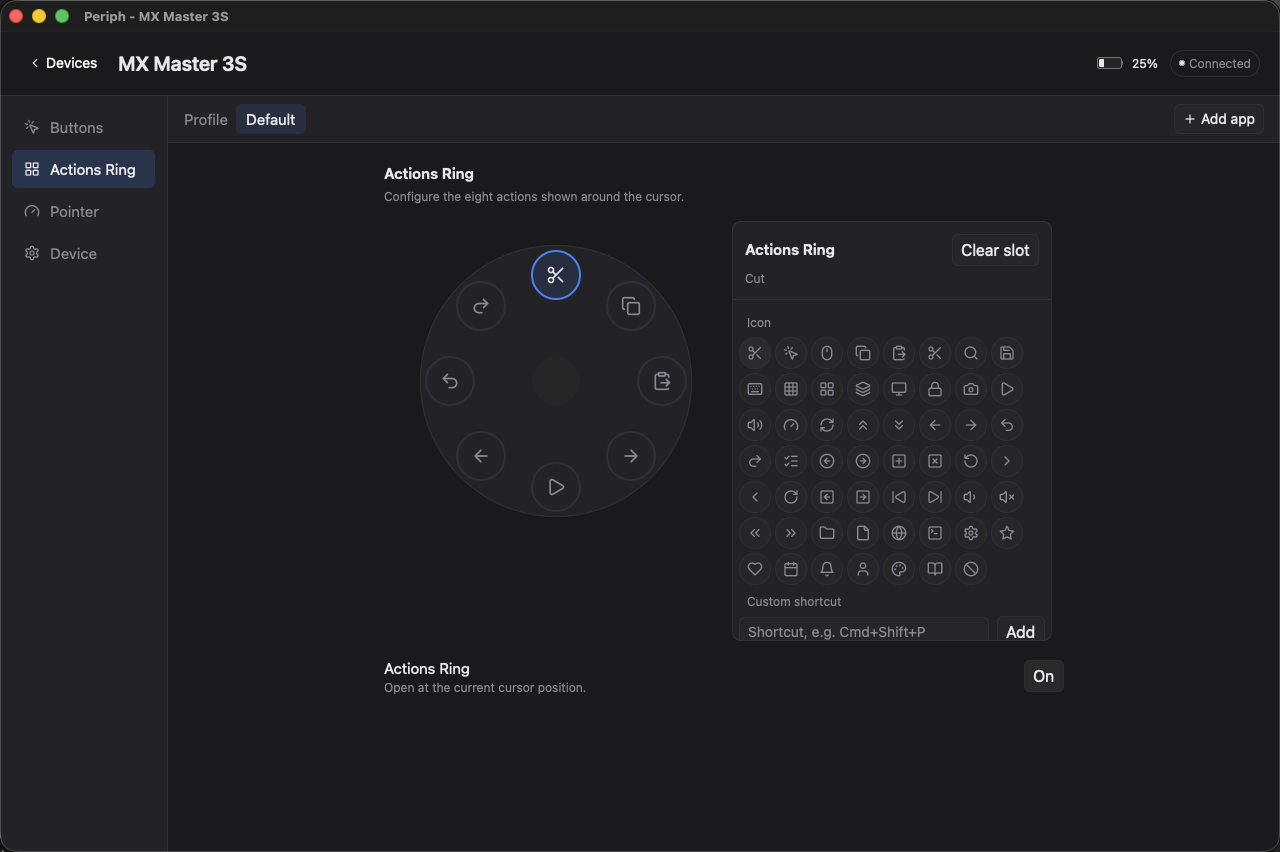Pick the cursor-click icon in the icon grid
The height and width of the screenshot is (852, 1280).
click(791, 353)
